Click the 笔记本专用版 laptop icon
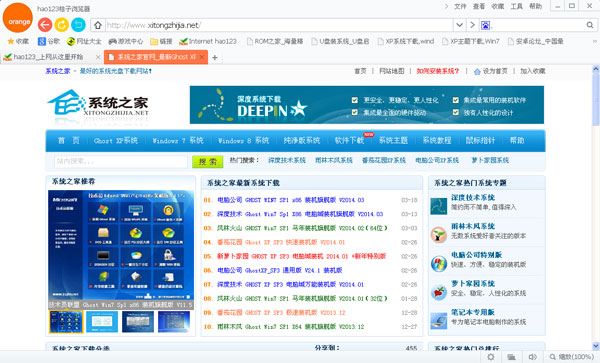 pyautogui.click(x=438, y=321)
